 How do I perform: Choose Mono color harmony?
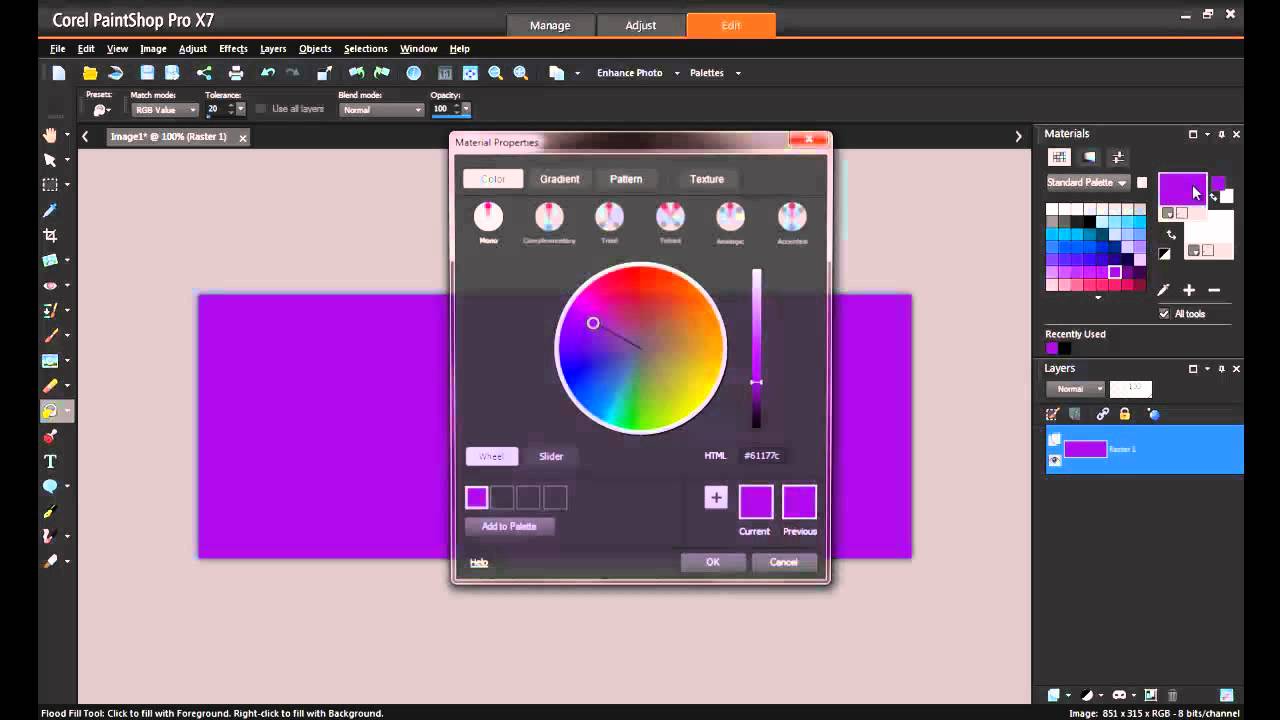(x=488, y=217)
